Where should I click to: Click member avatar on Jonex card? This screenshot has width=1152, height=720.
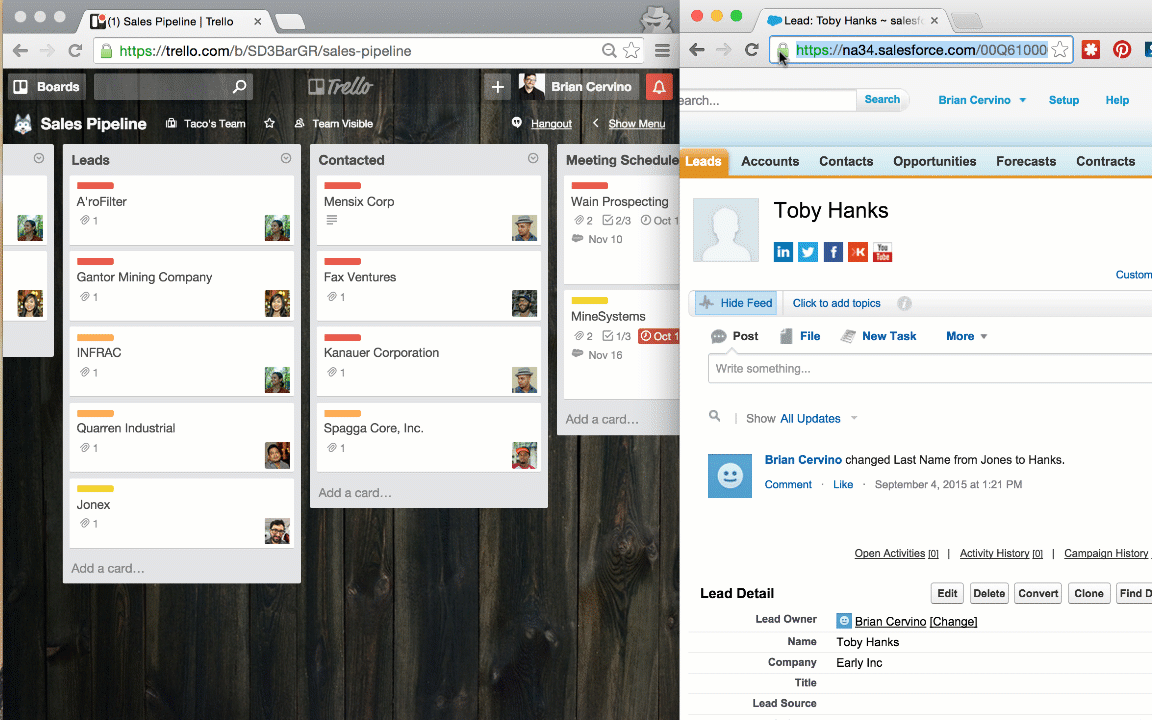pos(277,530)
